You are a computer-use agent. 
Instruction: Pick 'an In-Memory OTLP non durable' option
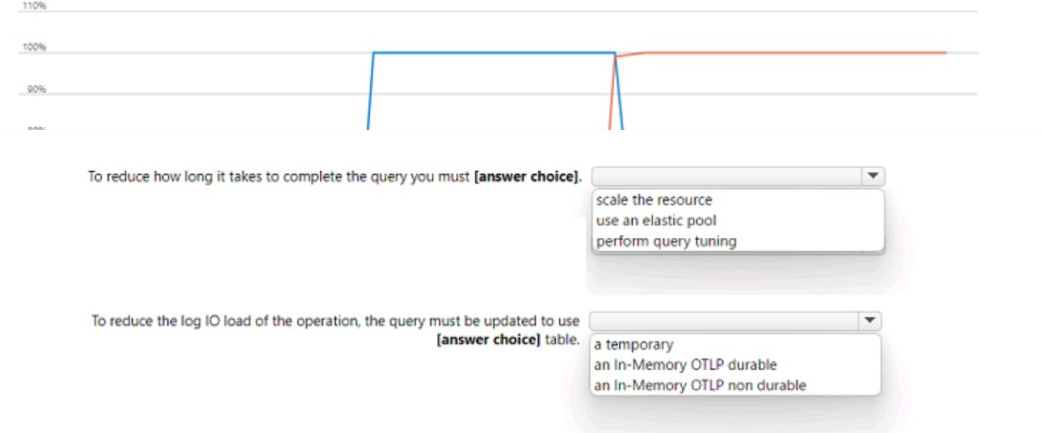point(700,385)
